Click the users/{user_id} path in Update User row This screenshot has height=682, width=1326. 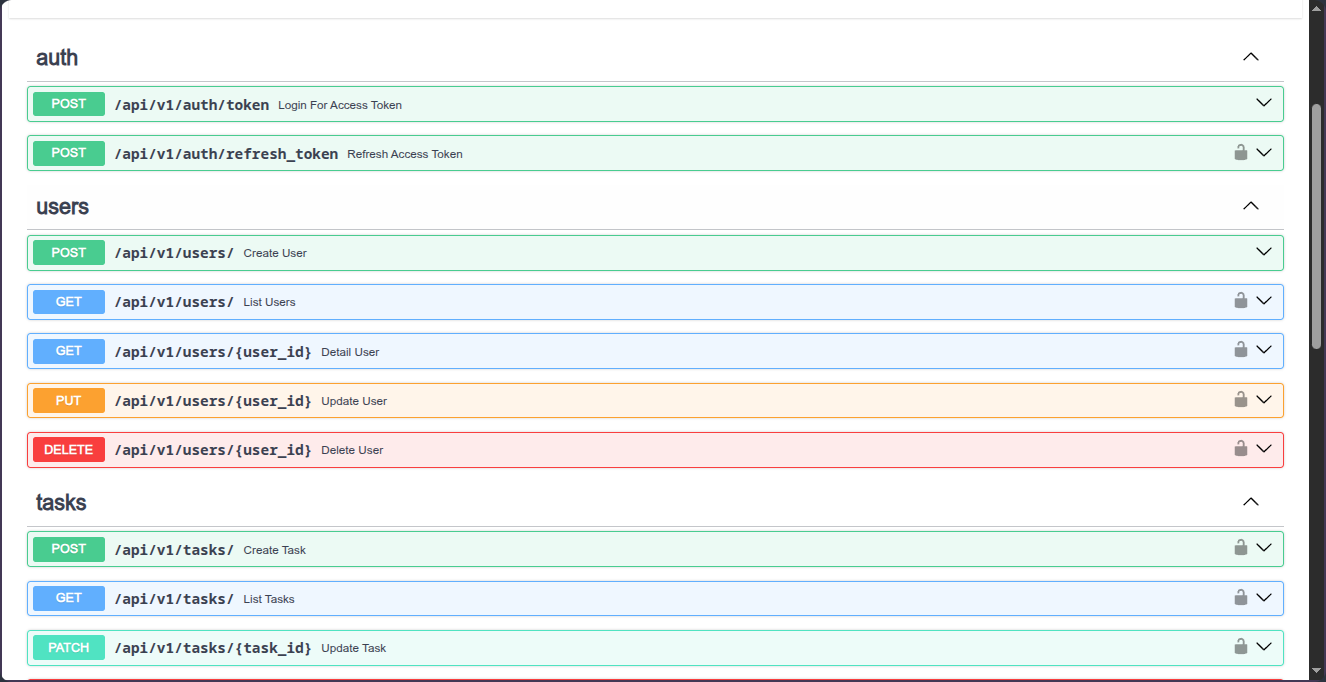[213, 401]
